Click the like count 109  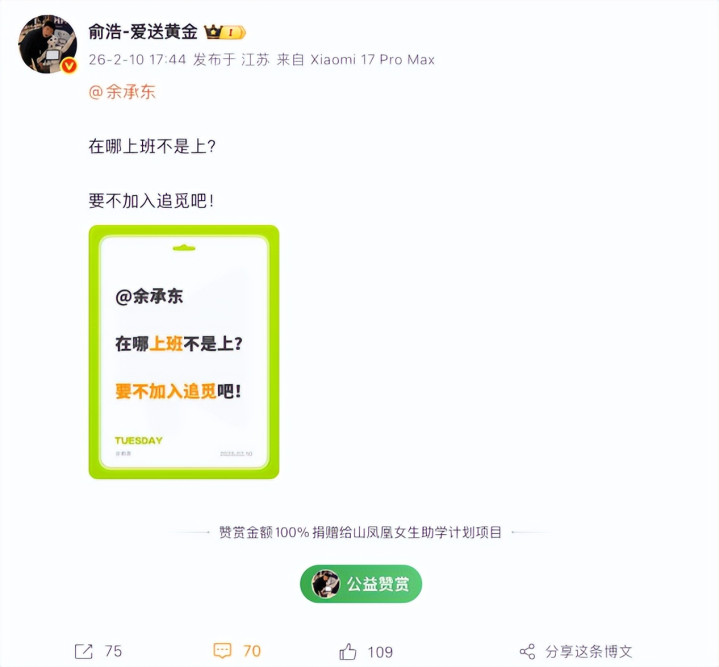(380, 652)
